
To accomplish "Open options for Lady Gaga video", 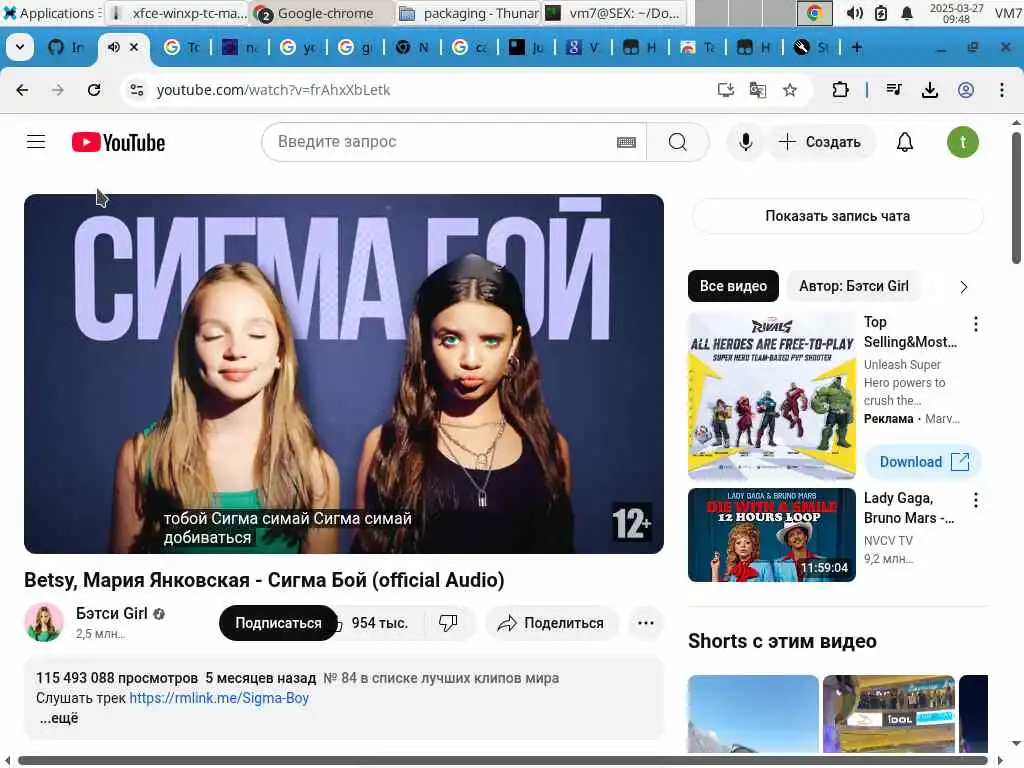I will click(x=976, y=500).
